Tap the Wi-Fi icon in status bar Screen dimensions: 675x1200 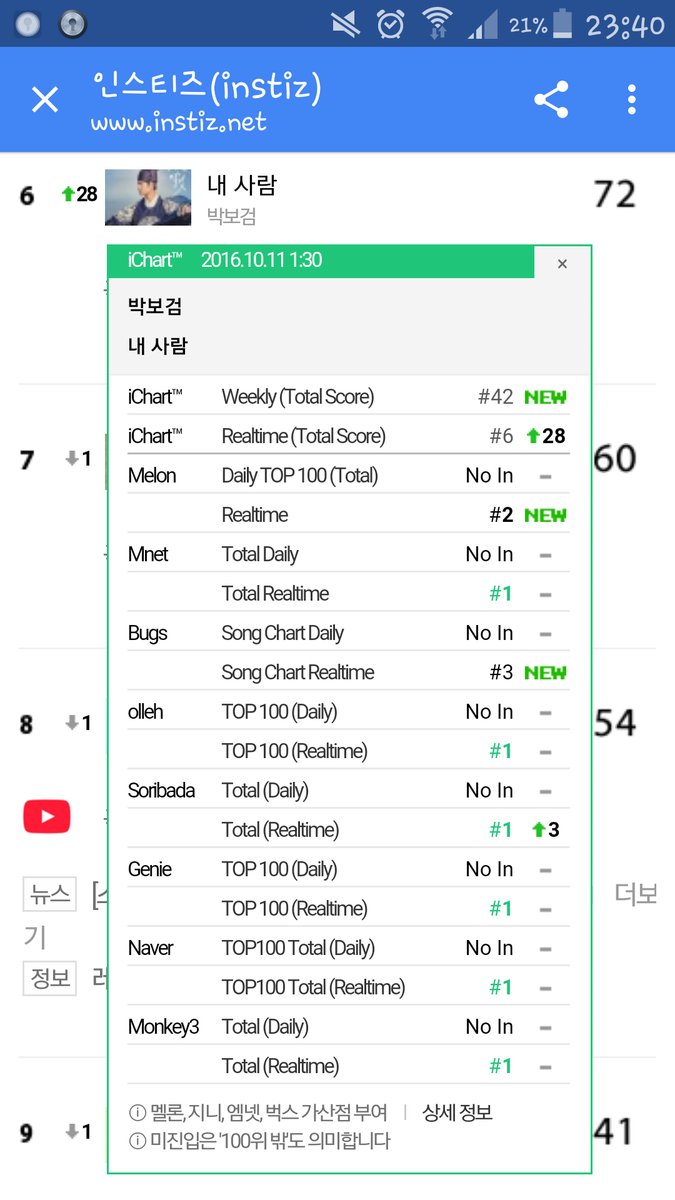(x=437, y=23)
